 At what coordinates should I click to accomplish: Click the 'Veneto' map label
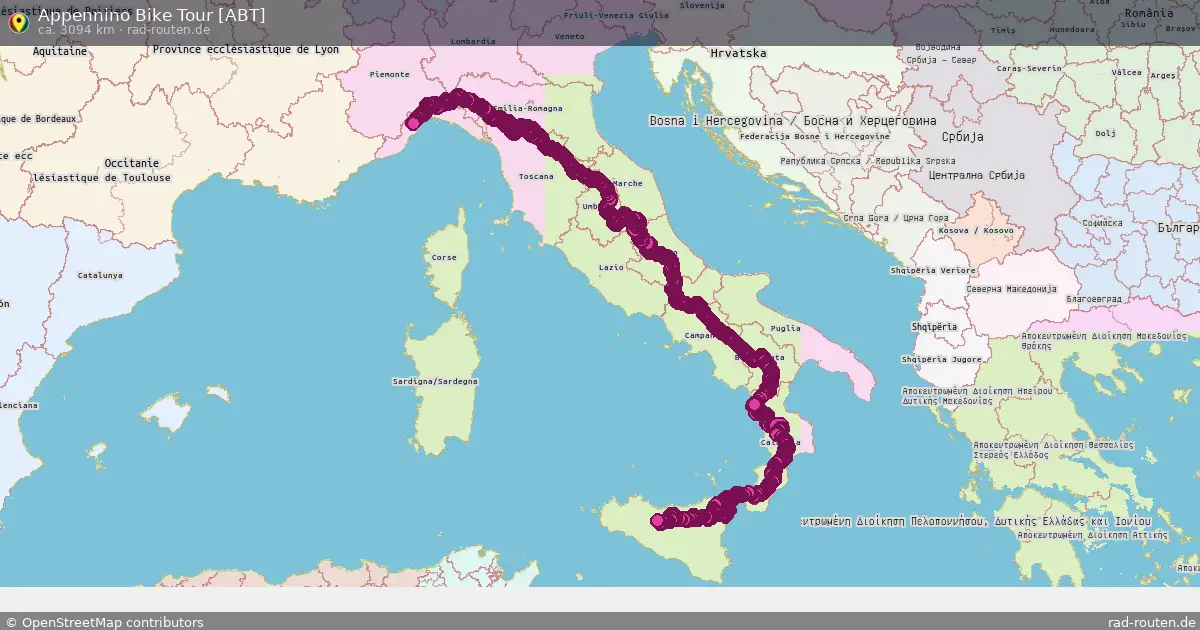[x=569, y=36]
